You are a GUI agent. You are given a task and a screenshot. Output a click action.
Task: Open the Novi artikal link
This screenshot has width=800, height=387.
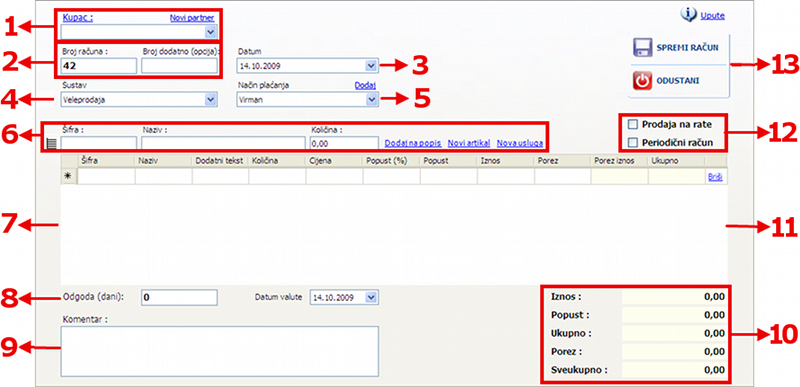click(x=468, y=143)
